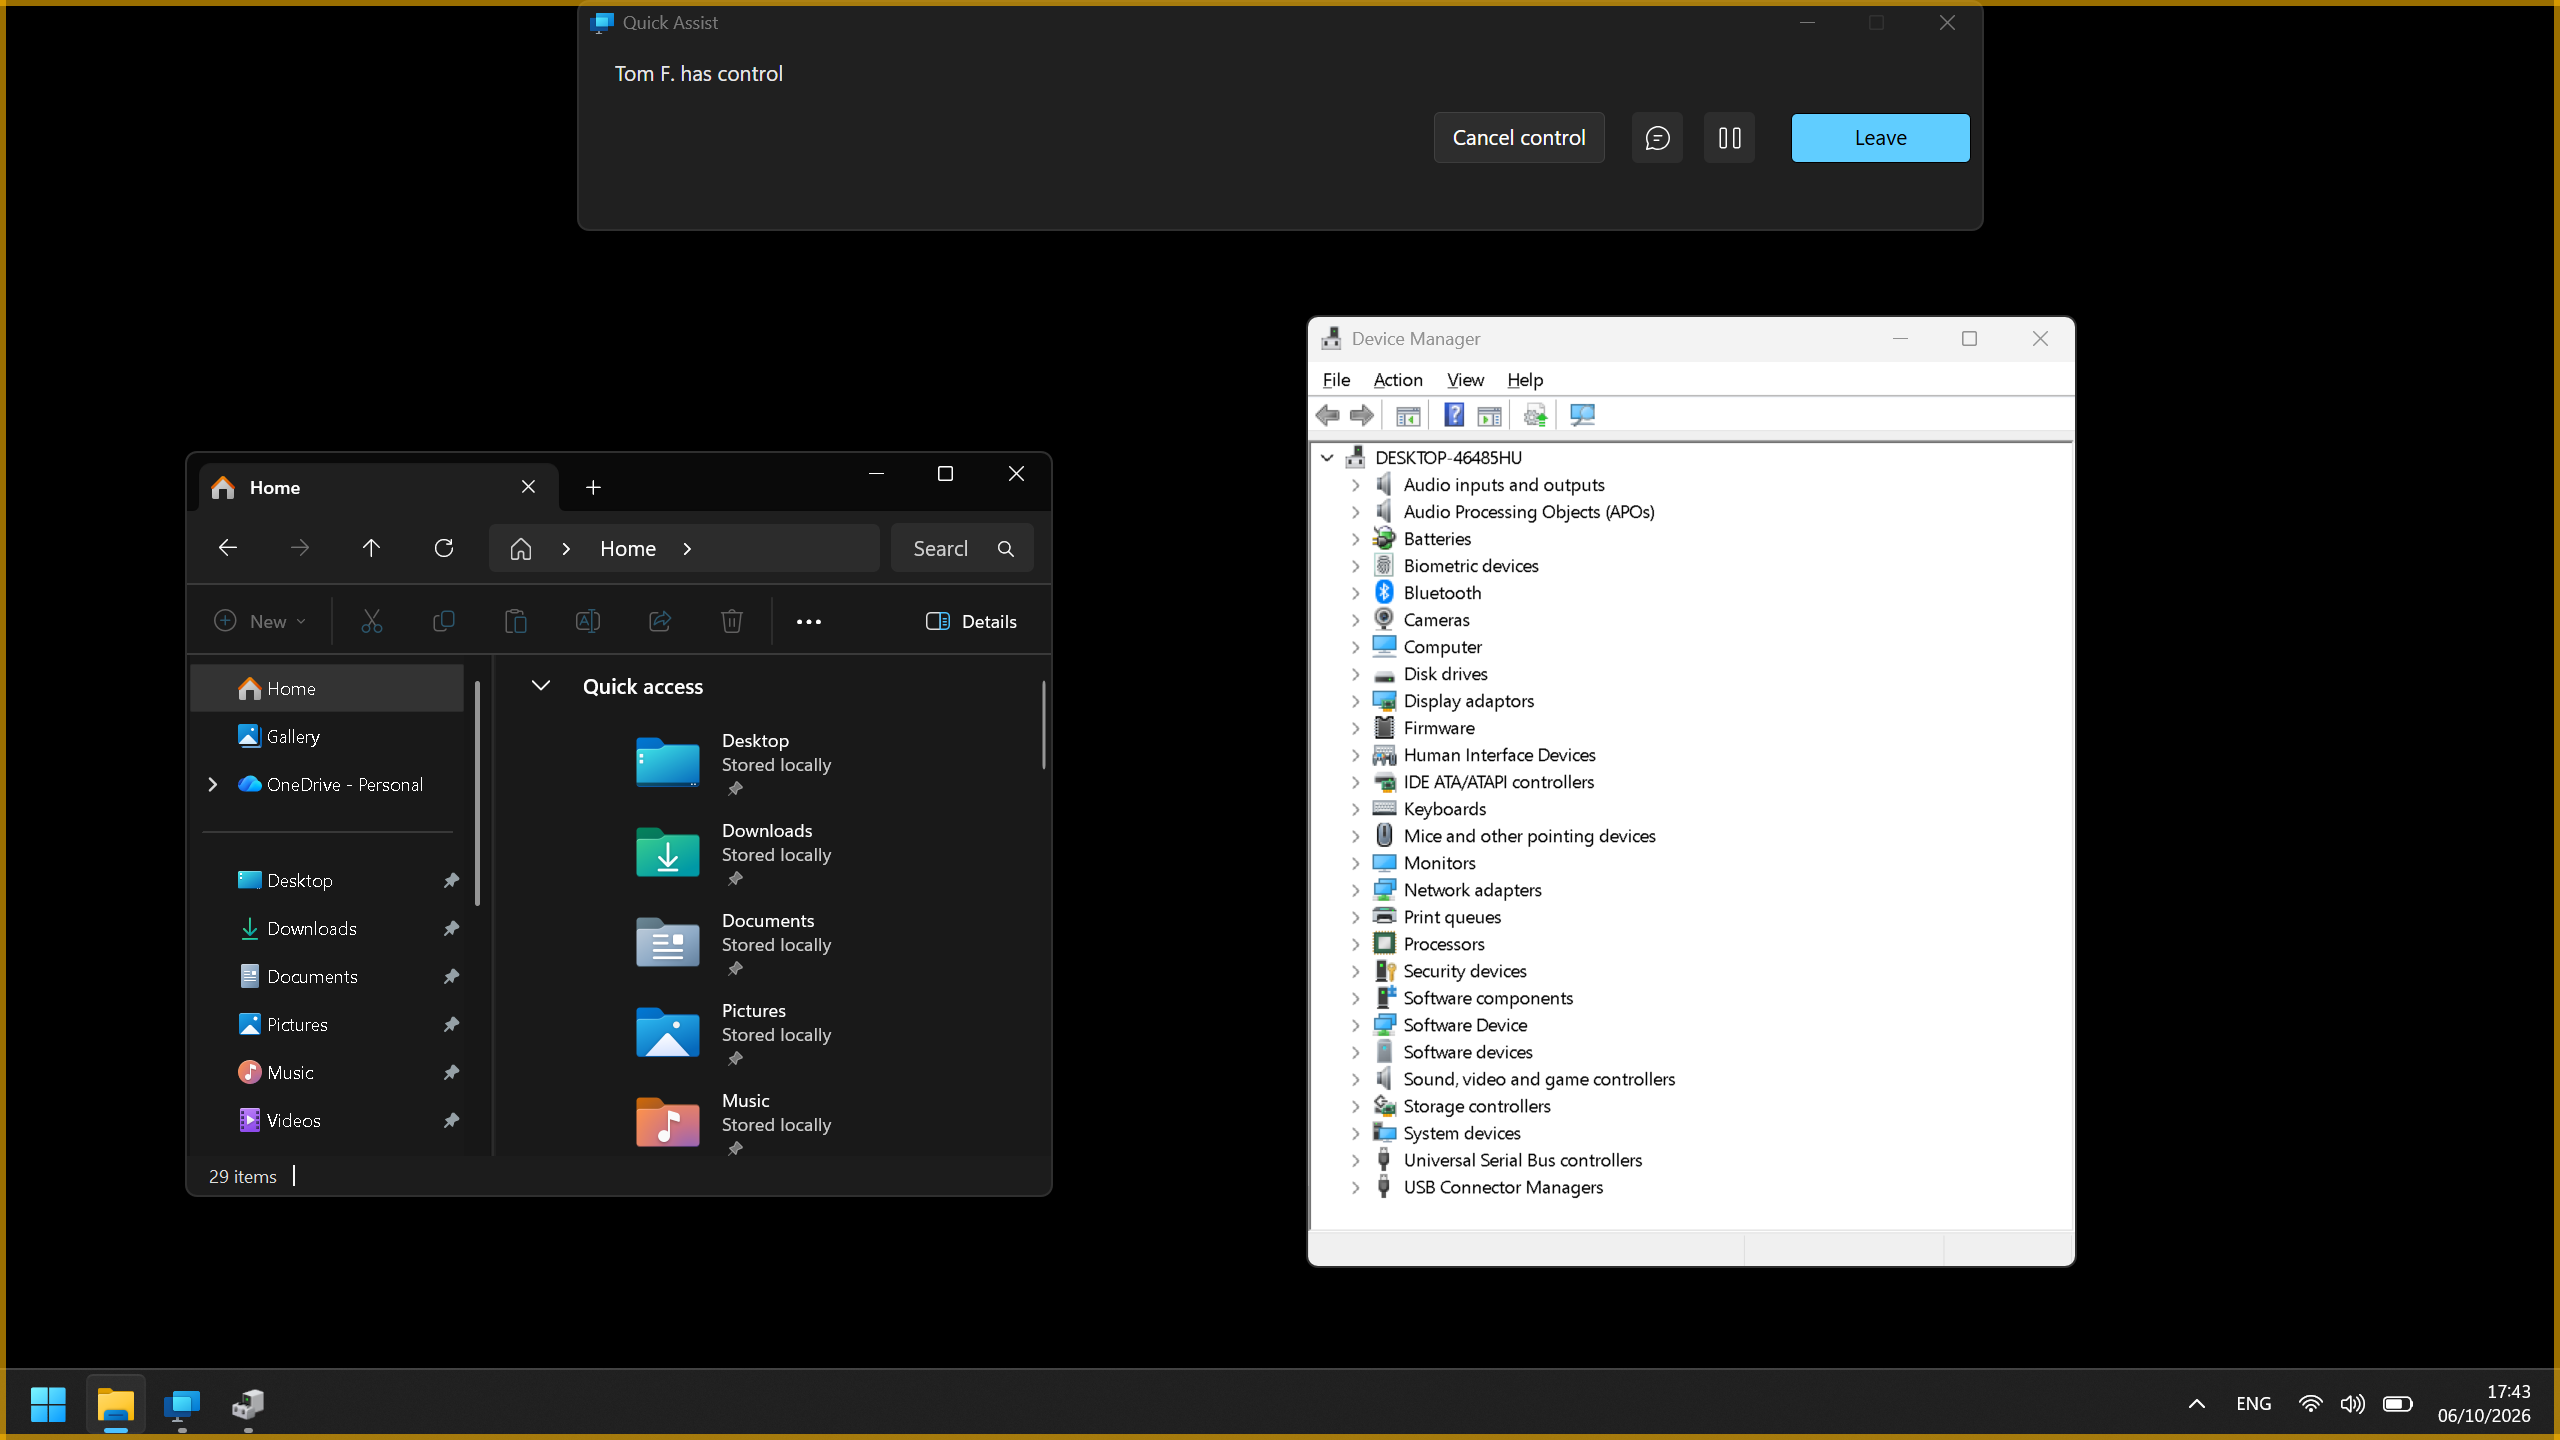Select Batteries in the device tree

pyautogui.click(x=1437, y=539)
